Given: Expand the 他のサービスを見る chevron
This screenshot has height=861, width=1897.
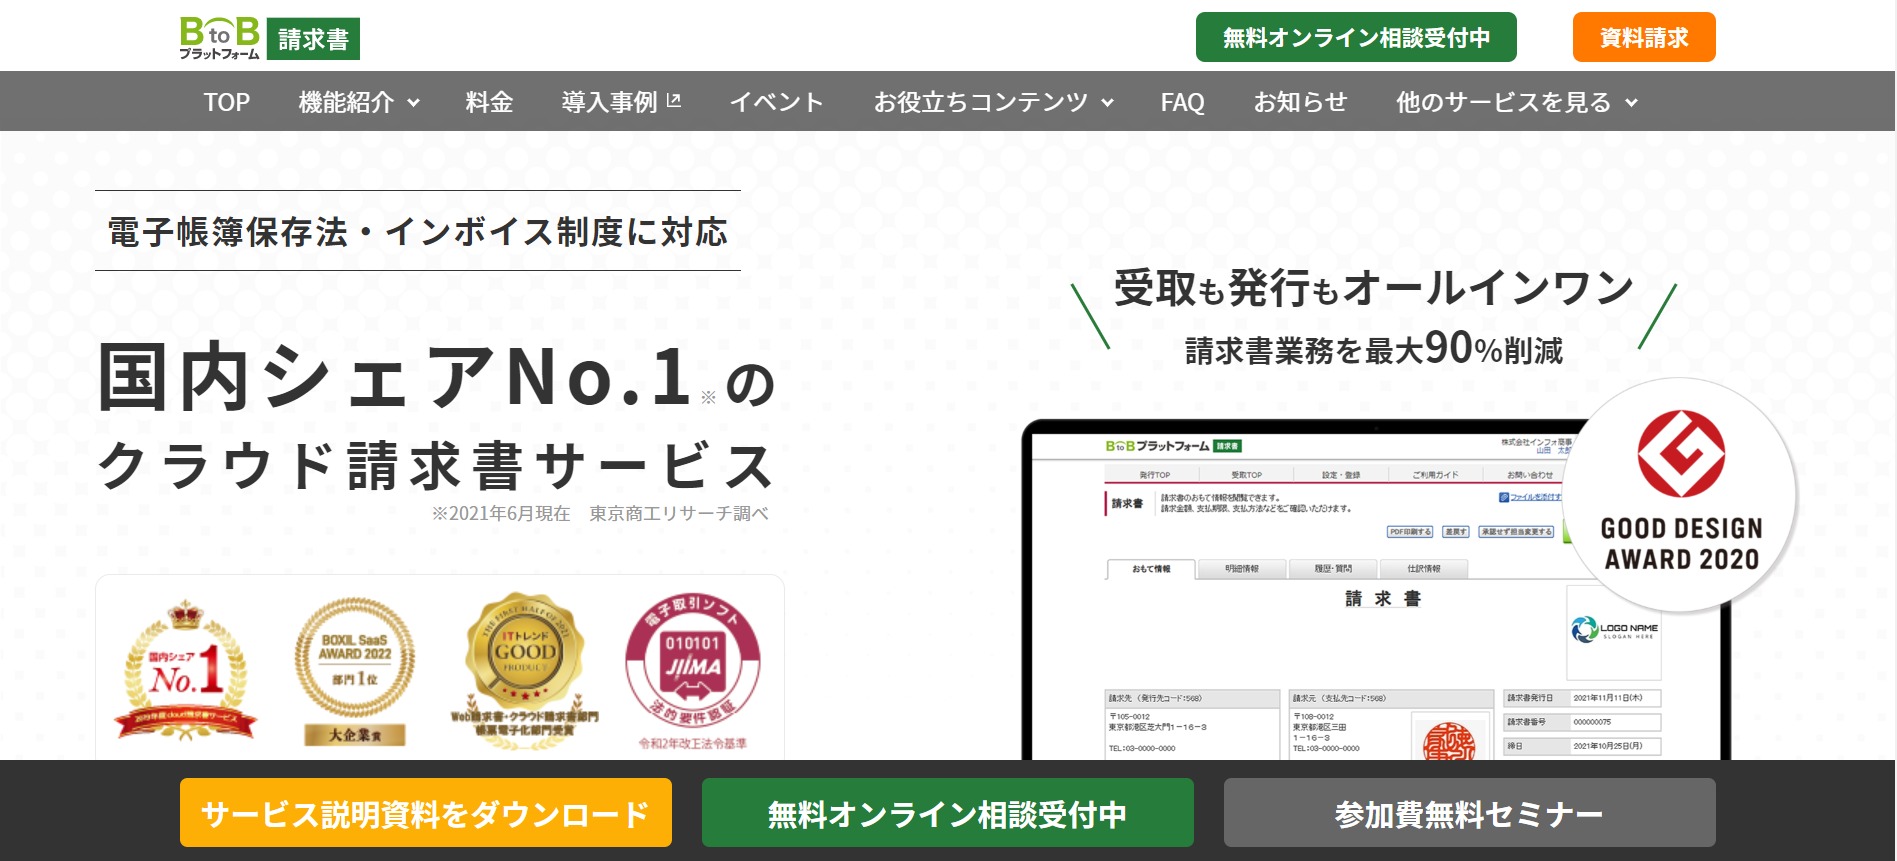Looking at the screenshot, I should [x=1631, y=103].
